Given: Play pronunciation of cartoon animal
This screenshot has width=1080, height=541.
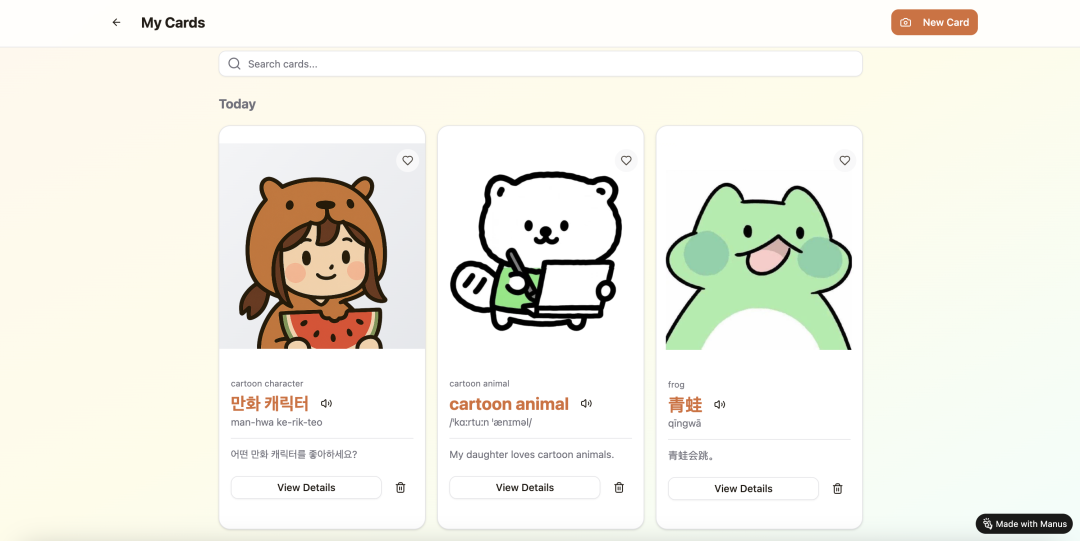Looking at the screenshot, I should 586,404.
